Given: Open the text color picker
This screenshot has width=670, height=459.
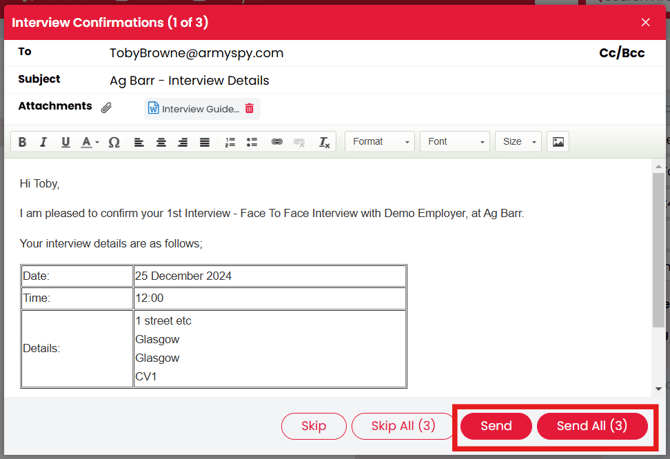Looking at the screenshot, I should 89,142.
